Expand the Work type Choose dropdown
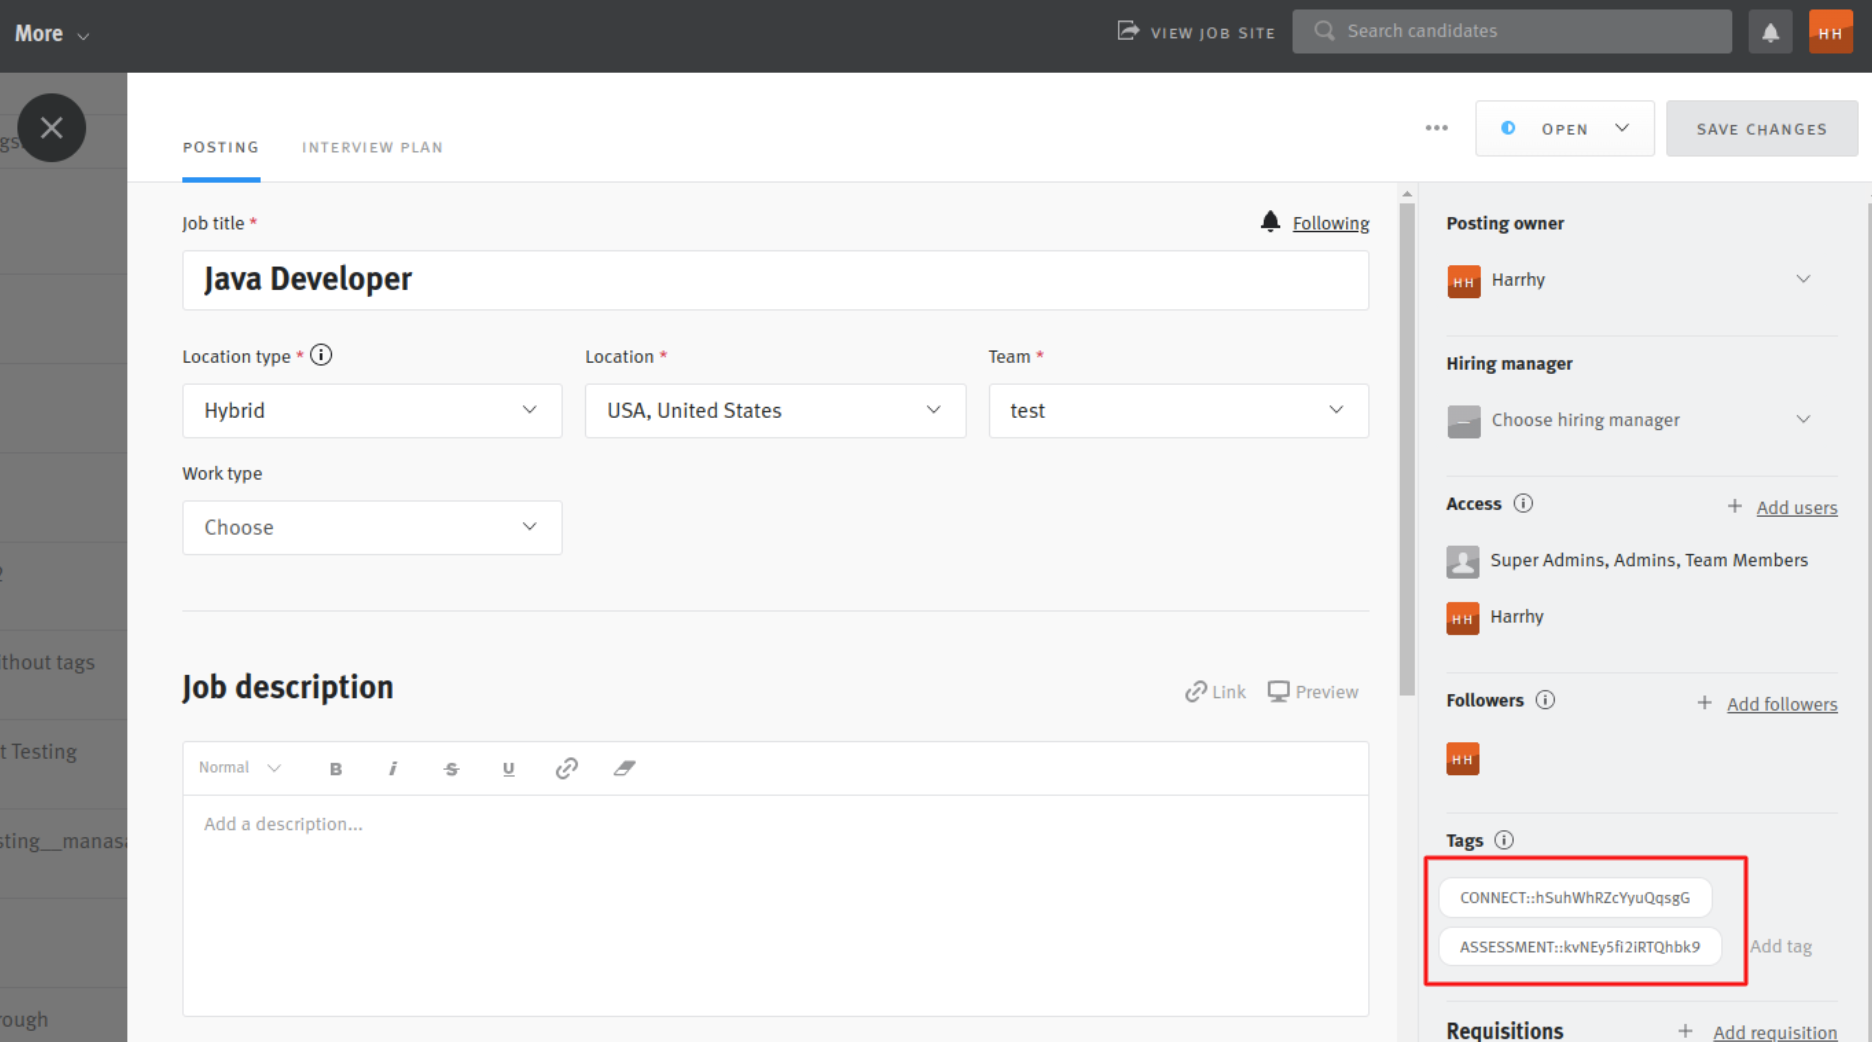Viewport: 1874px width, 1042px height. coord(371,527)
